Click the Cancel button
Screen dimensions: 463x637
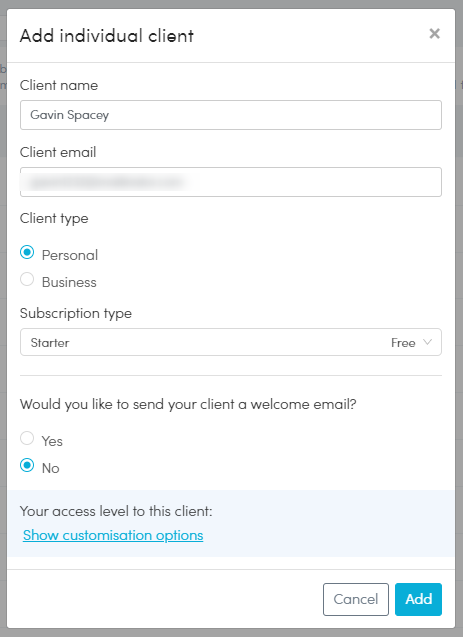point(356,599)
